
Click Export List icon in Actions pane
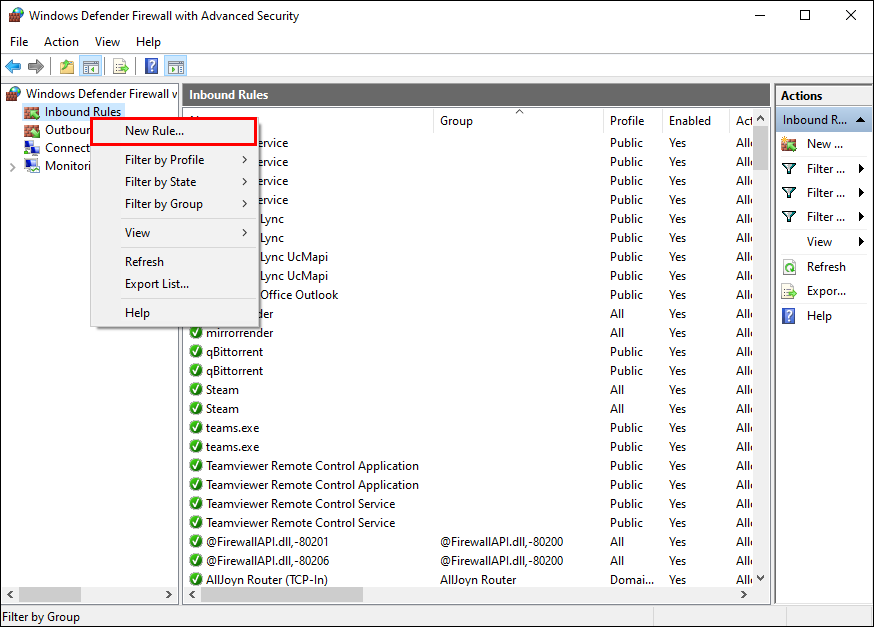tap(789, 291)
